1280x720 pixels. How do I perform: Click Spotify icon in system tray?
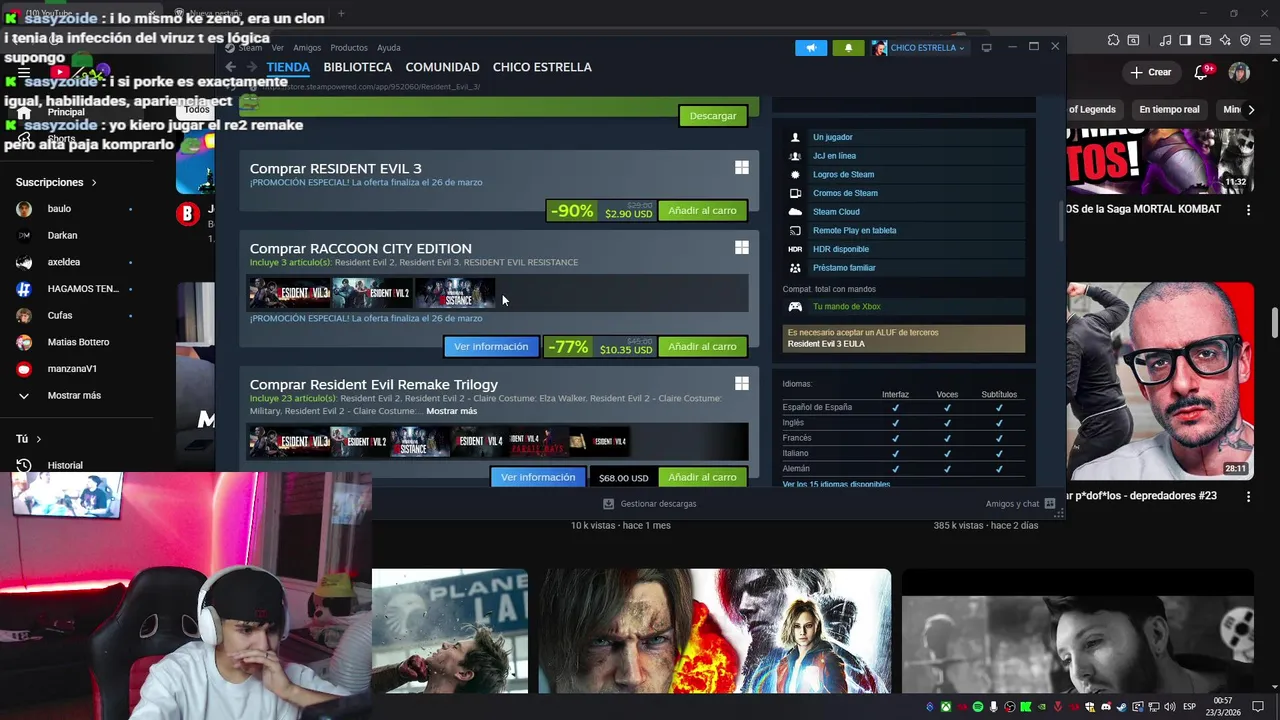pyautogui.click(x=978, y=707)
